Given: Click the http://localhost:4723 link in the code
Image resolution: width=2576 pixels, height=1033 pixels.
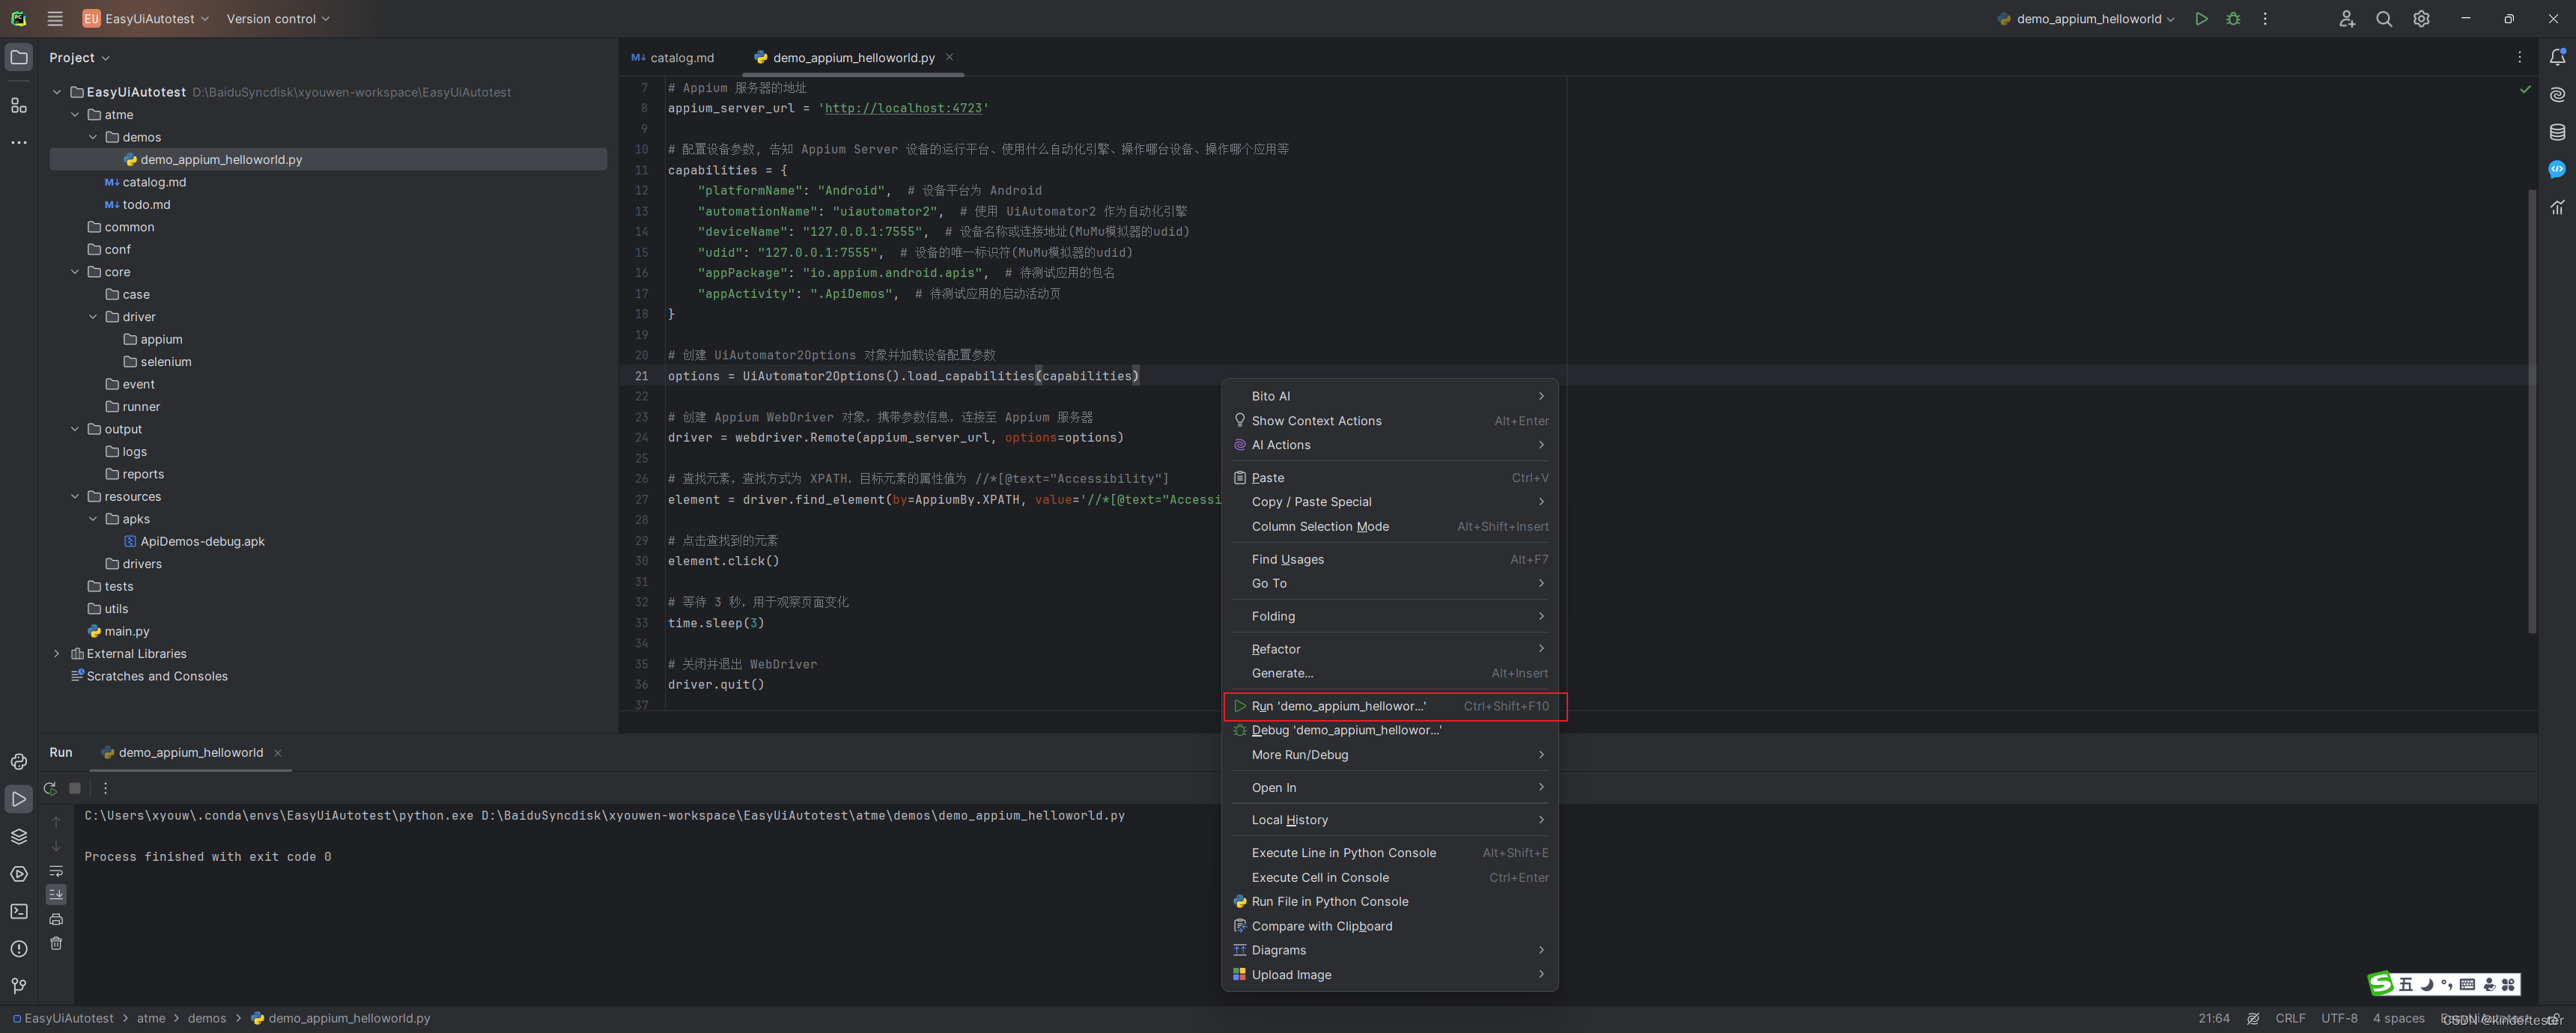Looking at the screenshot, I should [902, 108].
